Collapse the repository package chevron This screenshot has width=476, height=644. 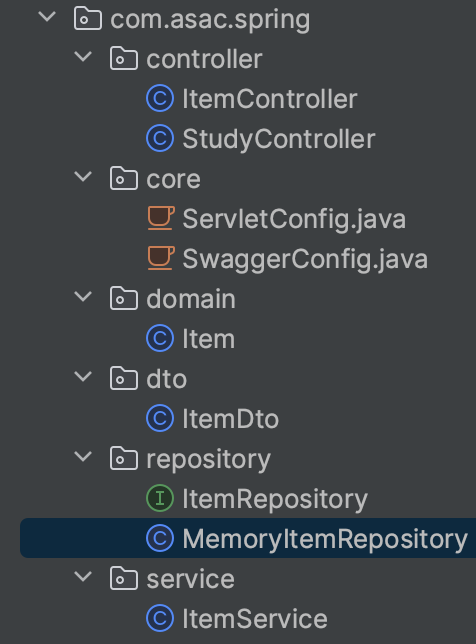(x=83, y=456)
